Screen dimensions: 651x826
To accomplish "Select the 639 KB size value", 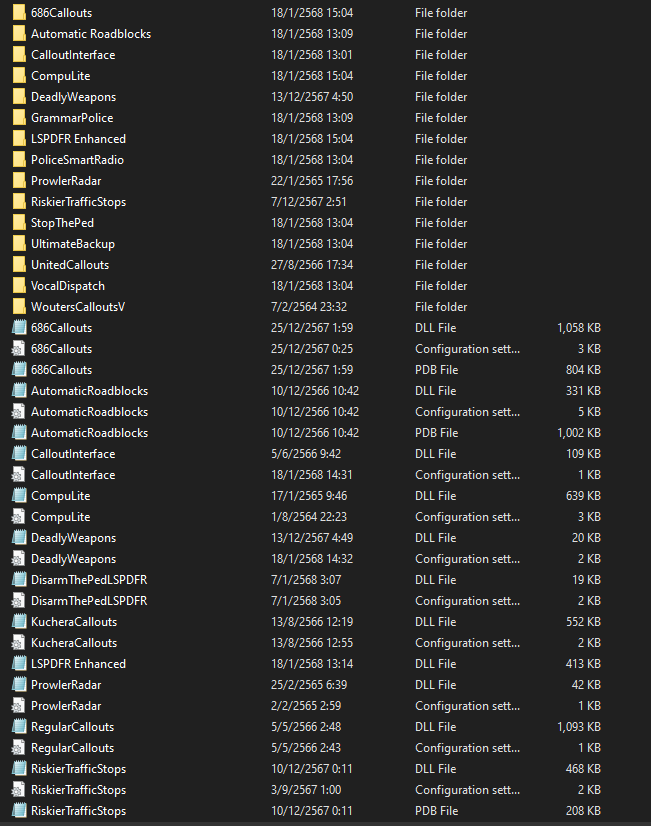I will coord(583,496).
